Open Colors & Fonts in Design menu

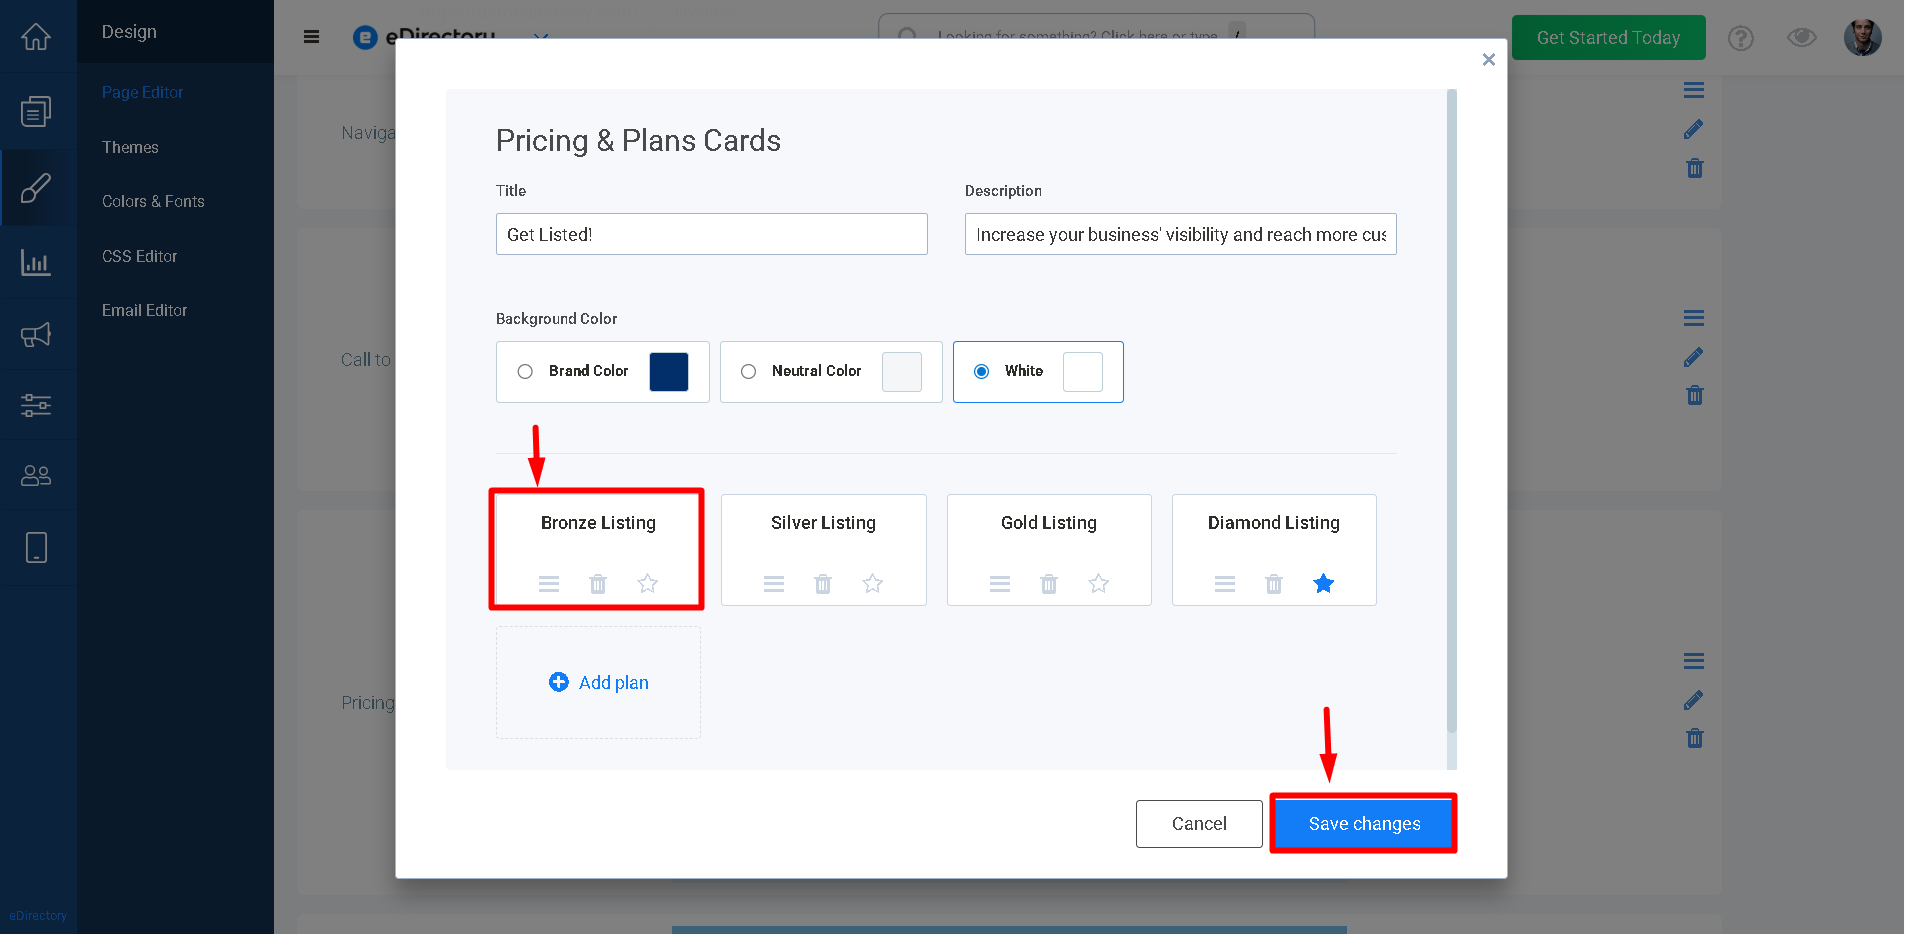153,201
